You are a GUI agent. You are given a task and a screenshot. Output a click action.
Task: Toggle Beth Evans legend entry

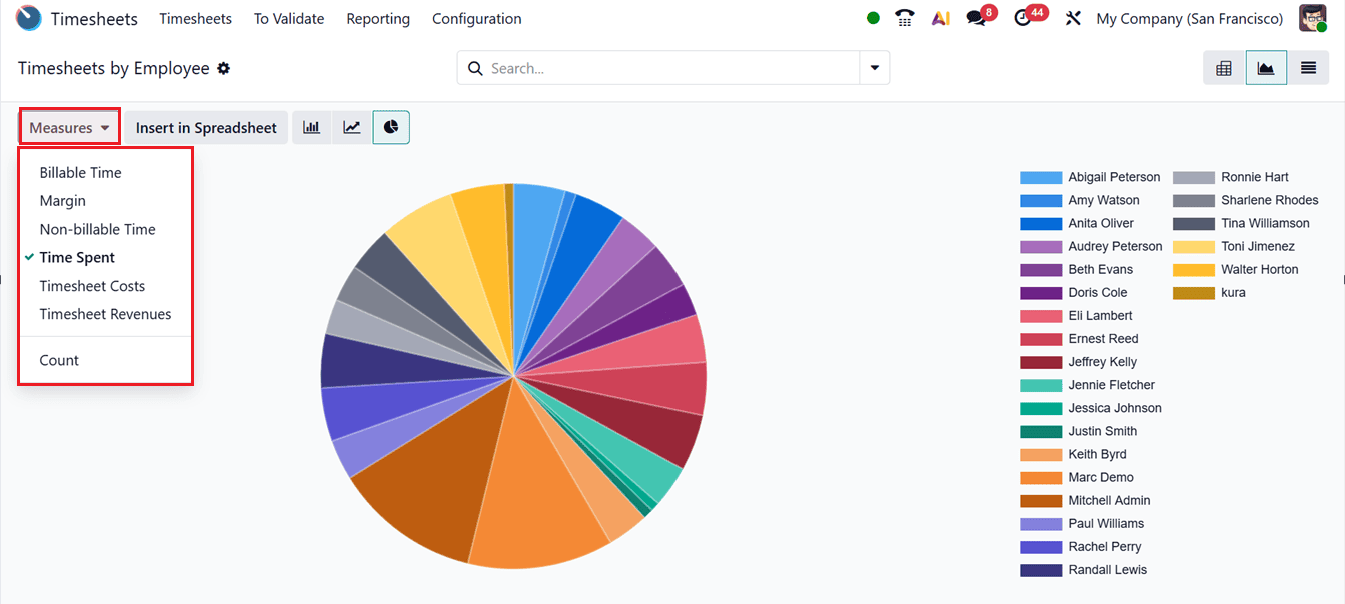[1076, 269]
